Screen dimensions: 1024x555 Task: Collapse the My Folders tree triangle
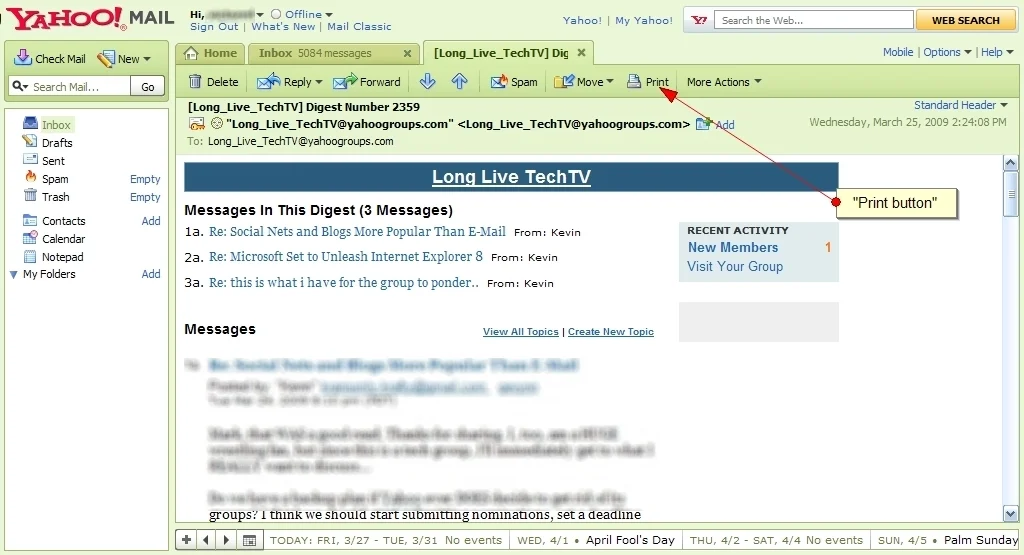pyautogui.click(x=13, y=275)
